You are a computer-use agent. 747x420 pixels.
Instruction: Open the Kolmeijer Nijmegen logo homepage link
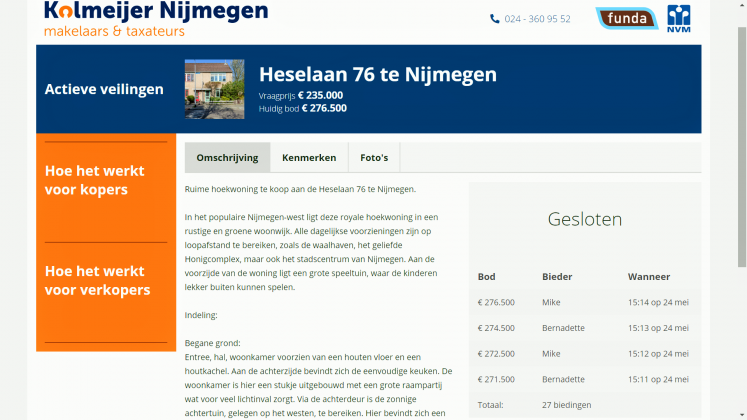(x=156, y=19)
